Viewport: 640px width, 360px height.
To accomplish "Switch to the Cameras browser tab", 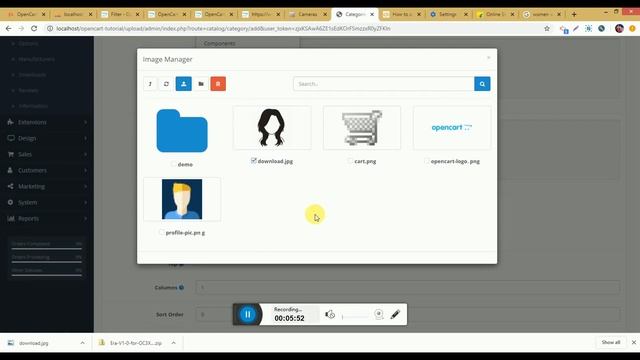I will [308, 14].
